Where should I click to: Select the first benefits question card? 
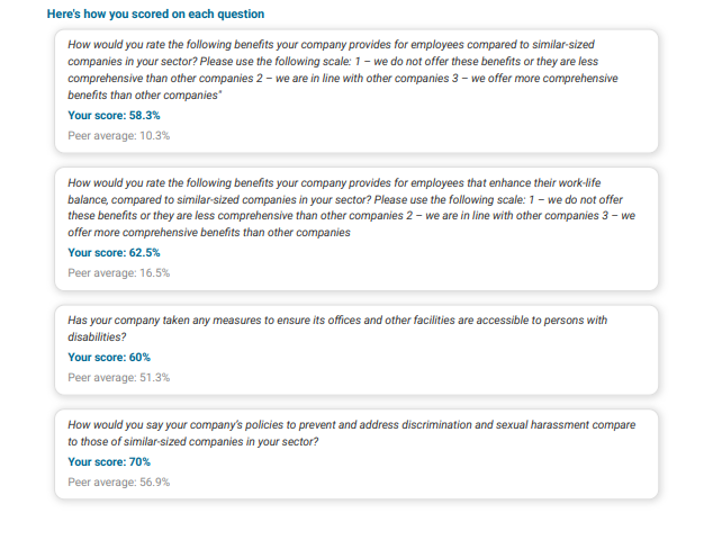pyautogui.click(x=356, y=91)
